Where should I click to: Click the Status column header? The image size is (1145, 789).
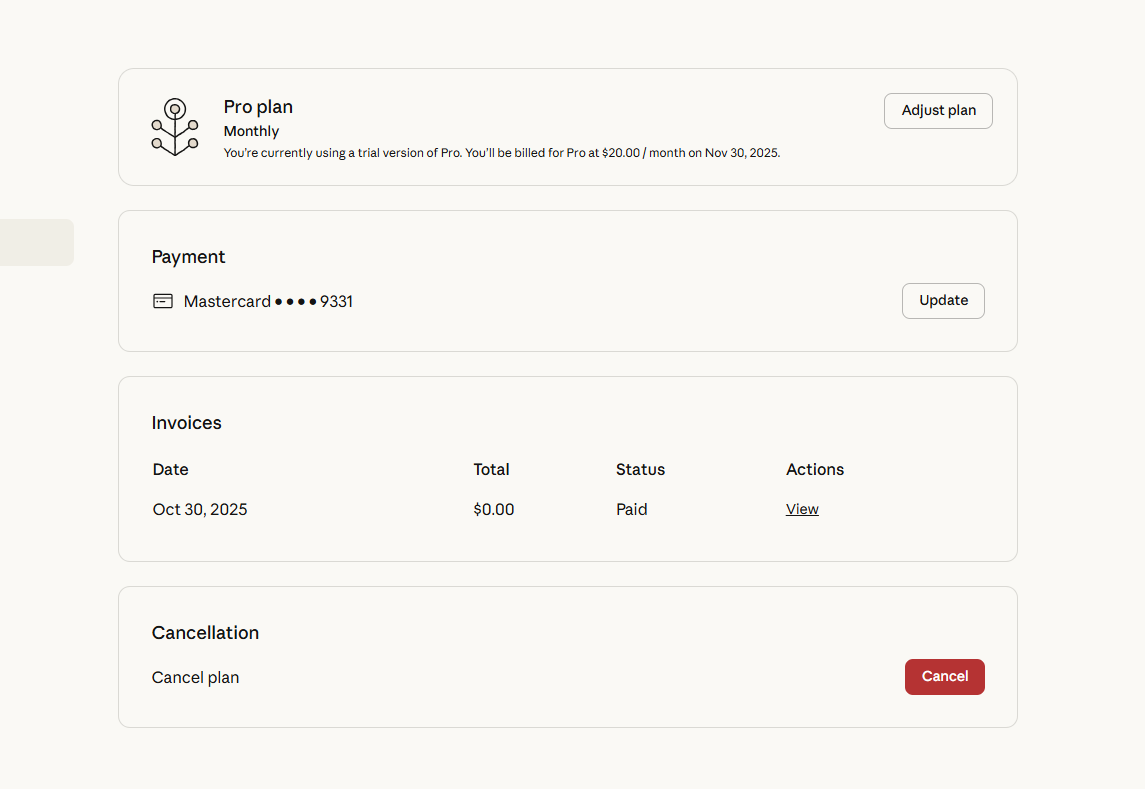pyautogui.click(x=640, y=470)
